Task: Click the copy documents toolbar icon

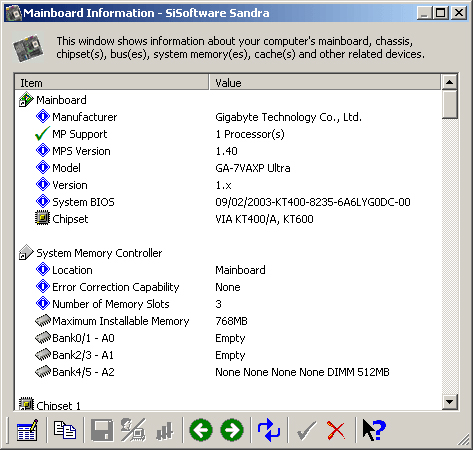Action: click(x=65, y=430)
